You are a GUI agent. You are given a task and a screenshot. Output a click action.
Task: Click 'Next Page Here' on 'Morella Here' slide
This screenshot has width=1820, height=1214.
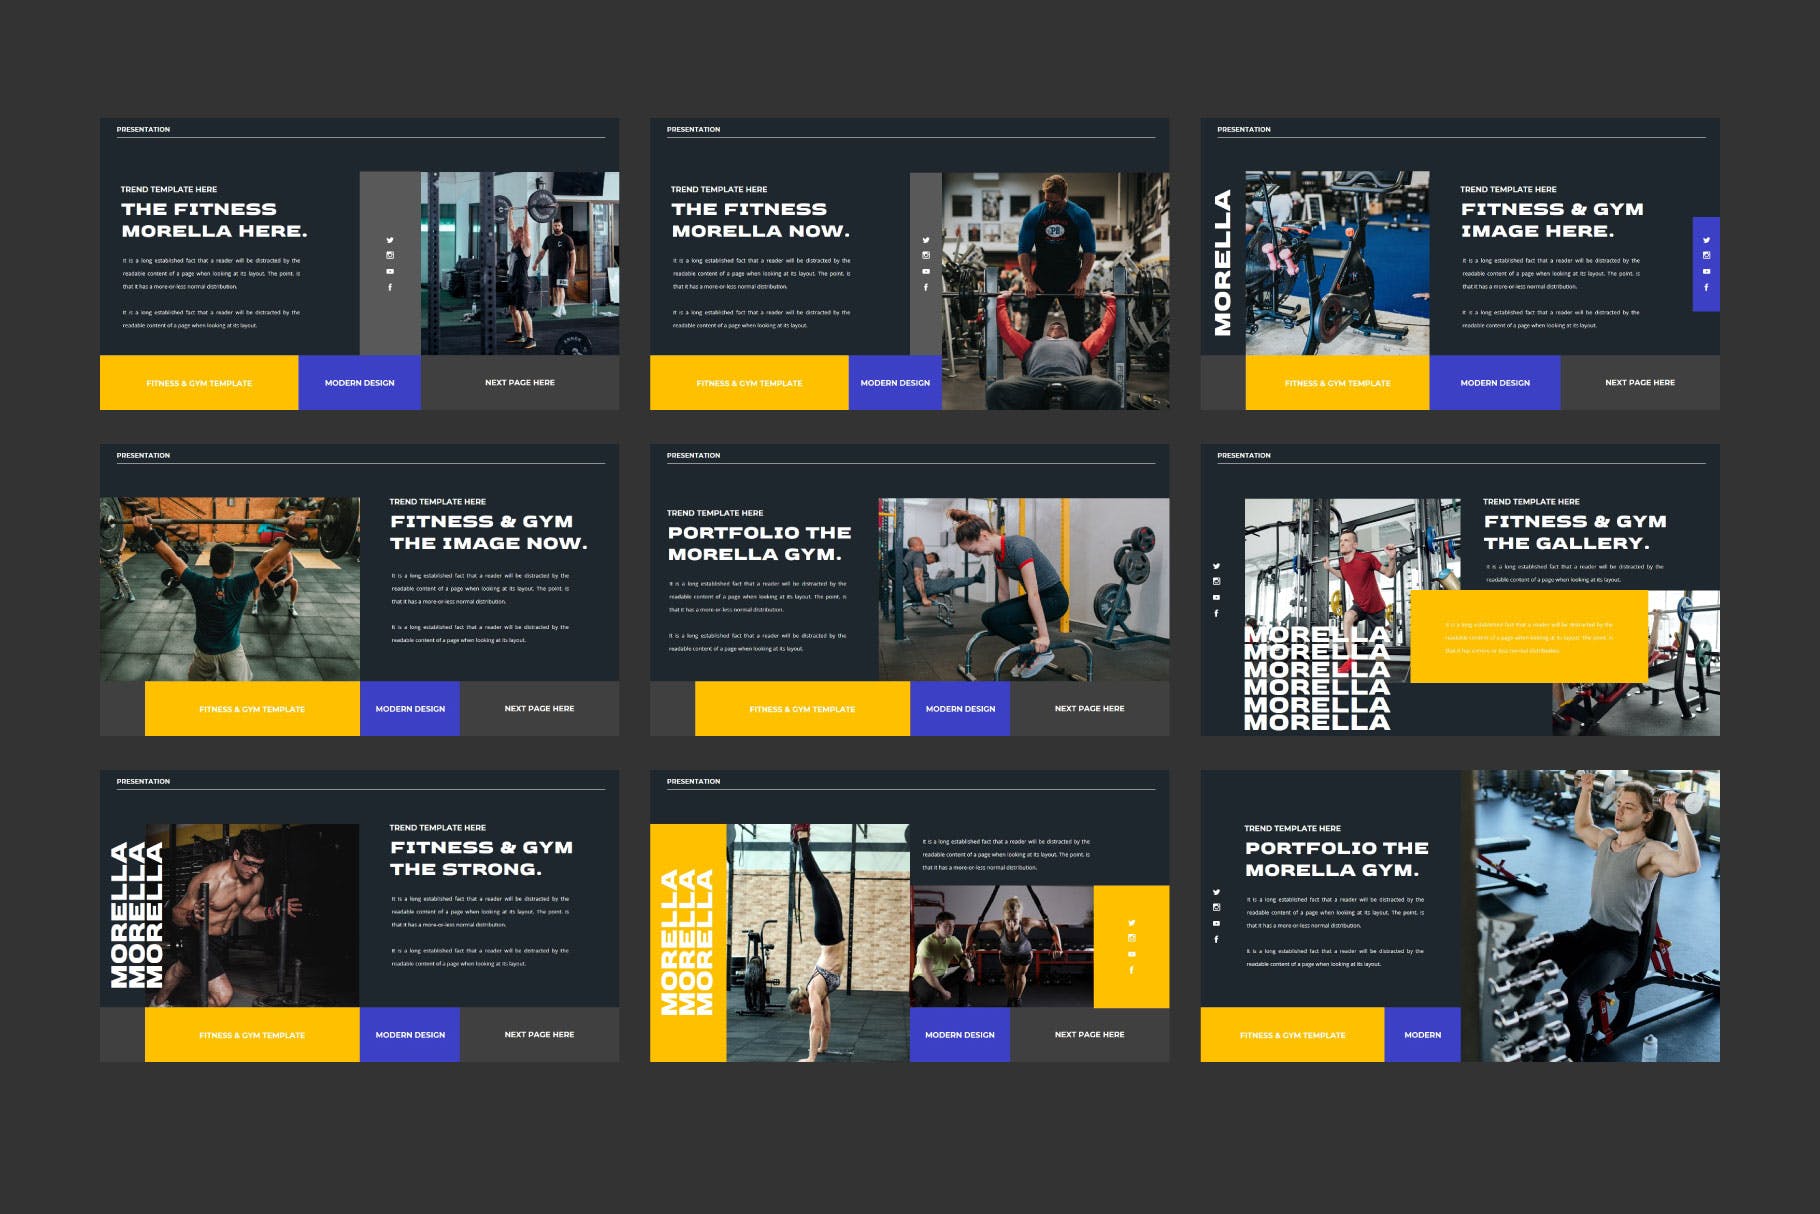[520, 383]
